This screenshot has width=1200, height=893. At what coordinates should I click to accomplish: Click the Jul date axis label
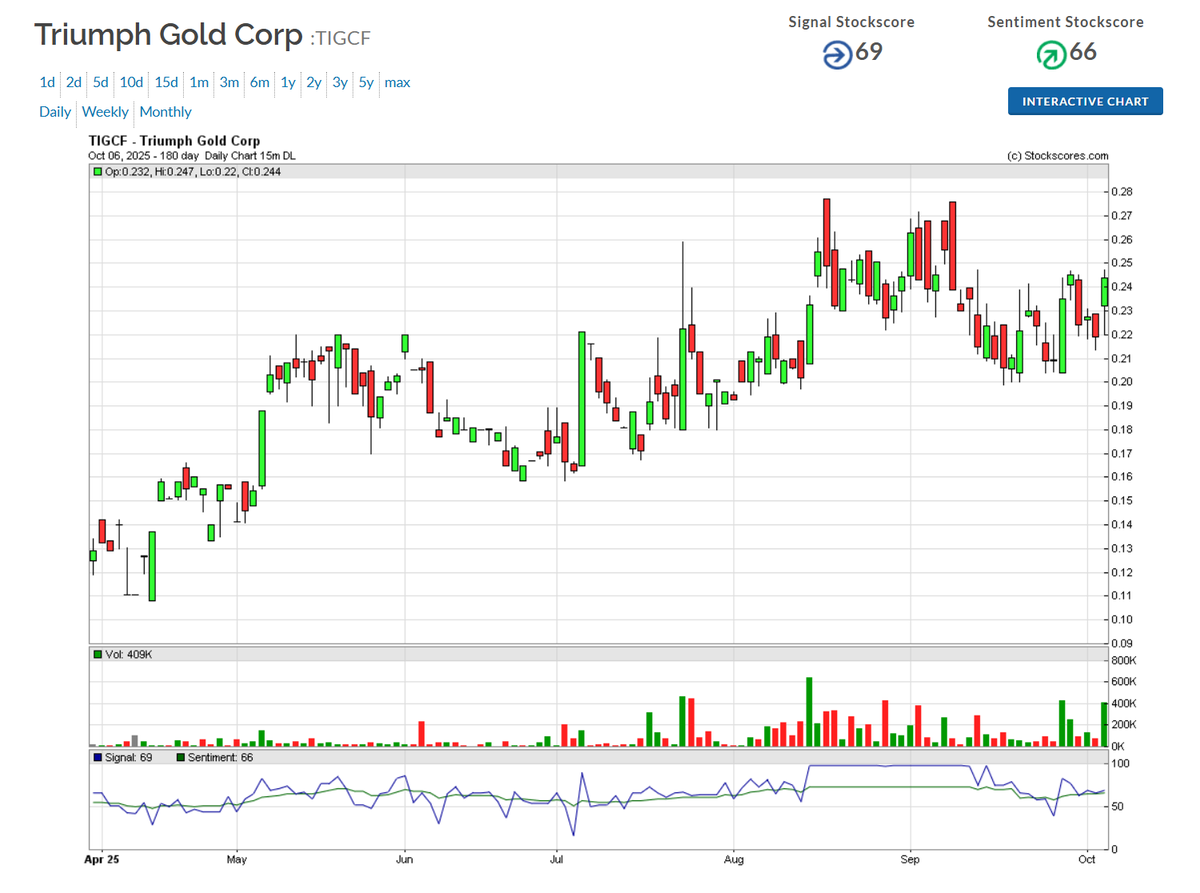coord(555,858)
